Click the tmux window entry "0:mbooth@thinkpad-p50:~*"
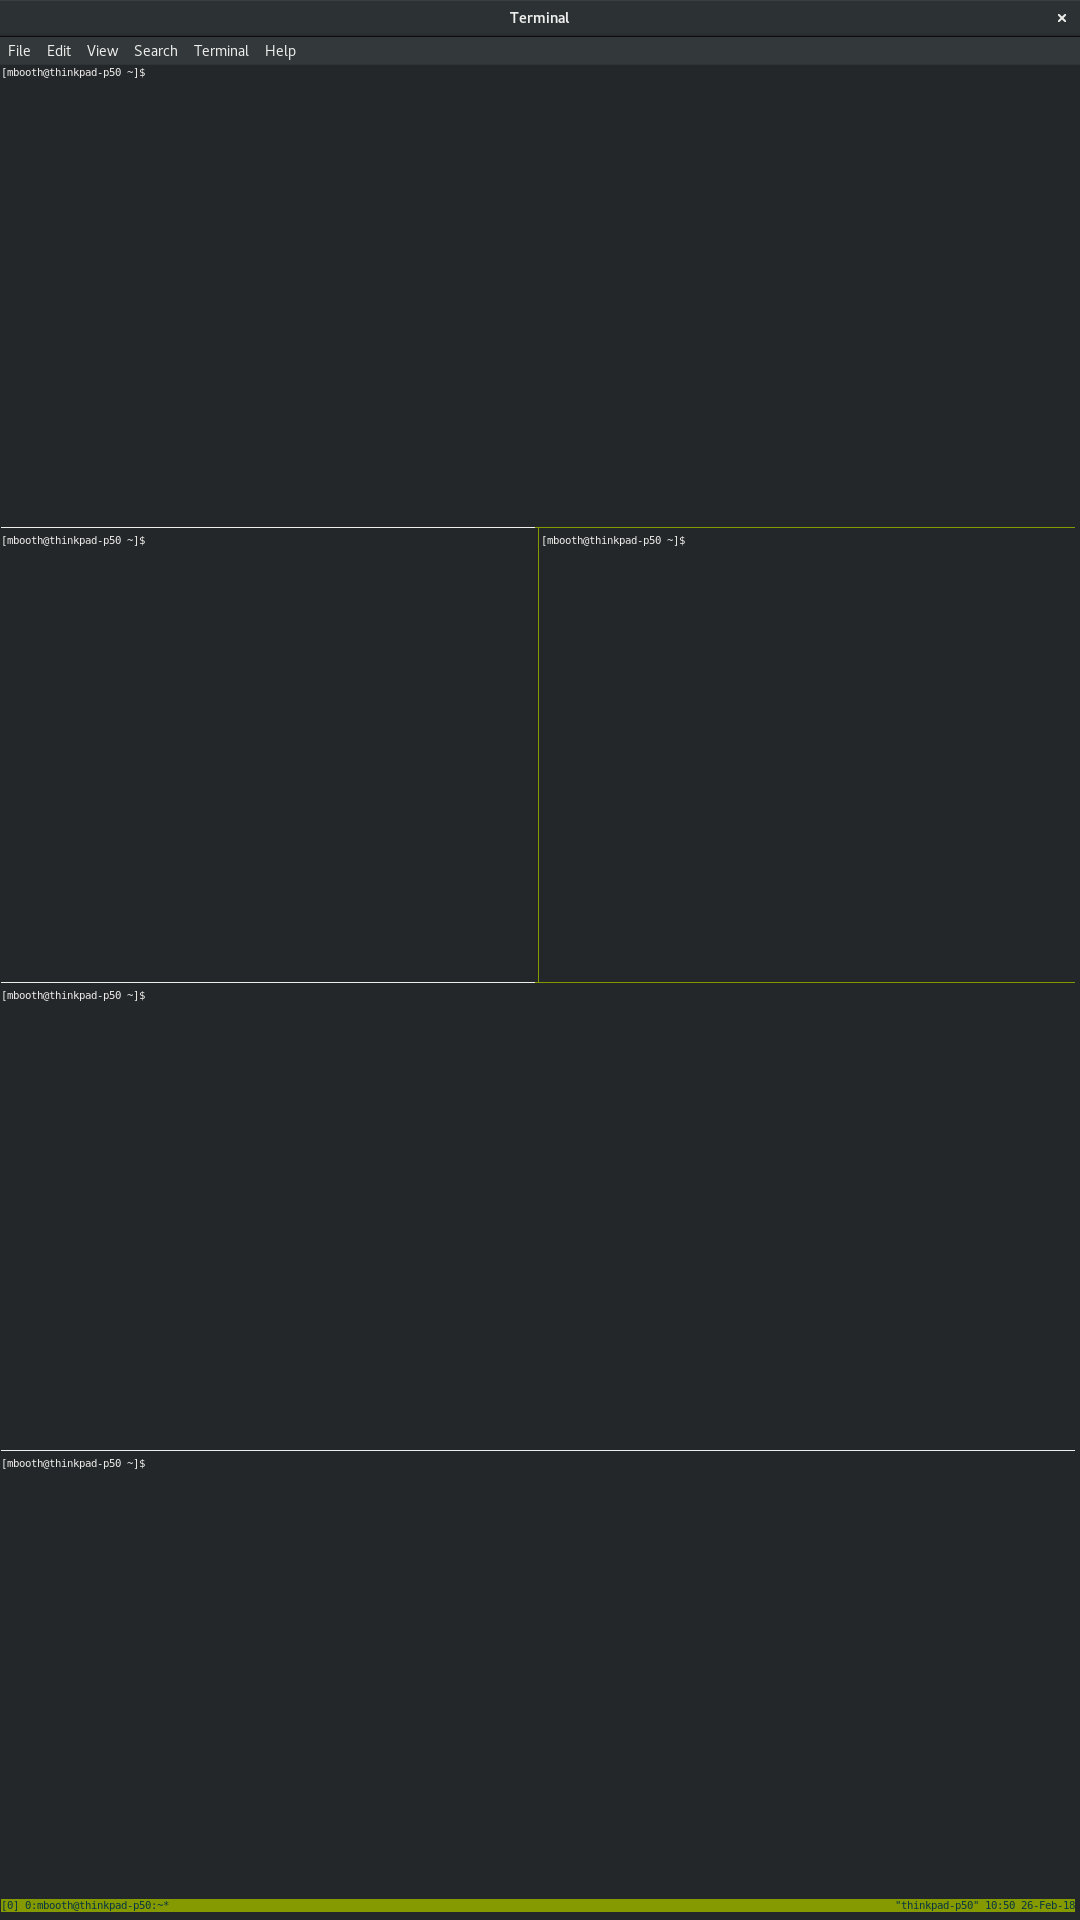This screenshot has height=1920, width=1080. 97,1906
